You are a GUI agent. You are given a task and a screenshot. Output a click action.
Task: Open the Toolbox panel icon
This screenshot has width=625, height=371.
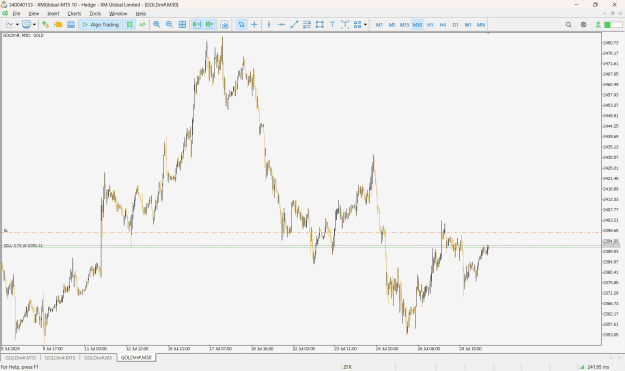click(x=71, y=25)
